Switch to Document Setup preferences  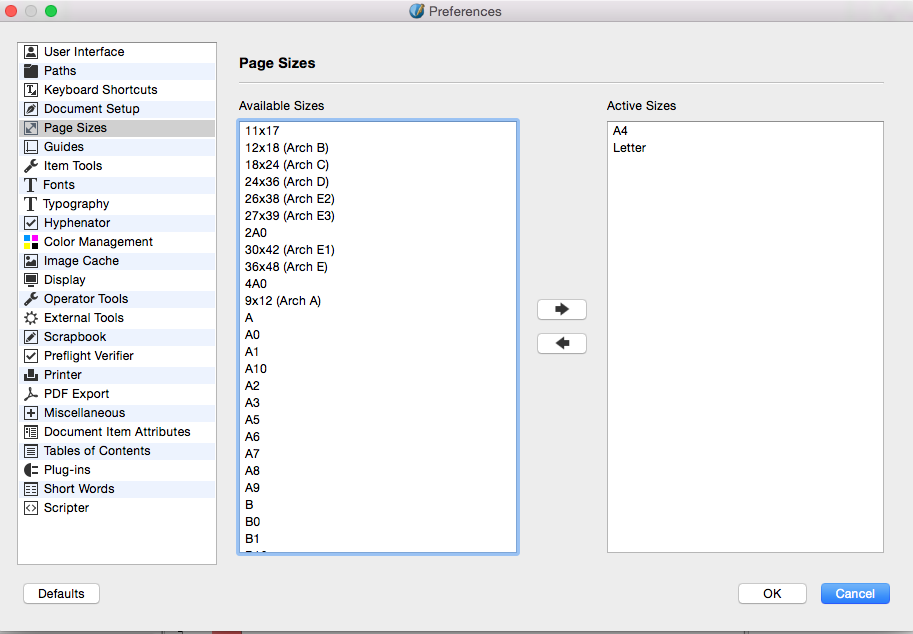(91, 109)
